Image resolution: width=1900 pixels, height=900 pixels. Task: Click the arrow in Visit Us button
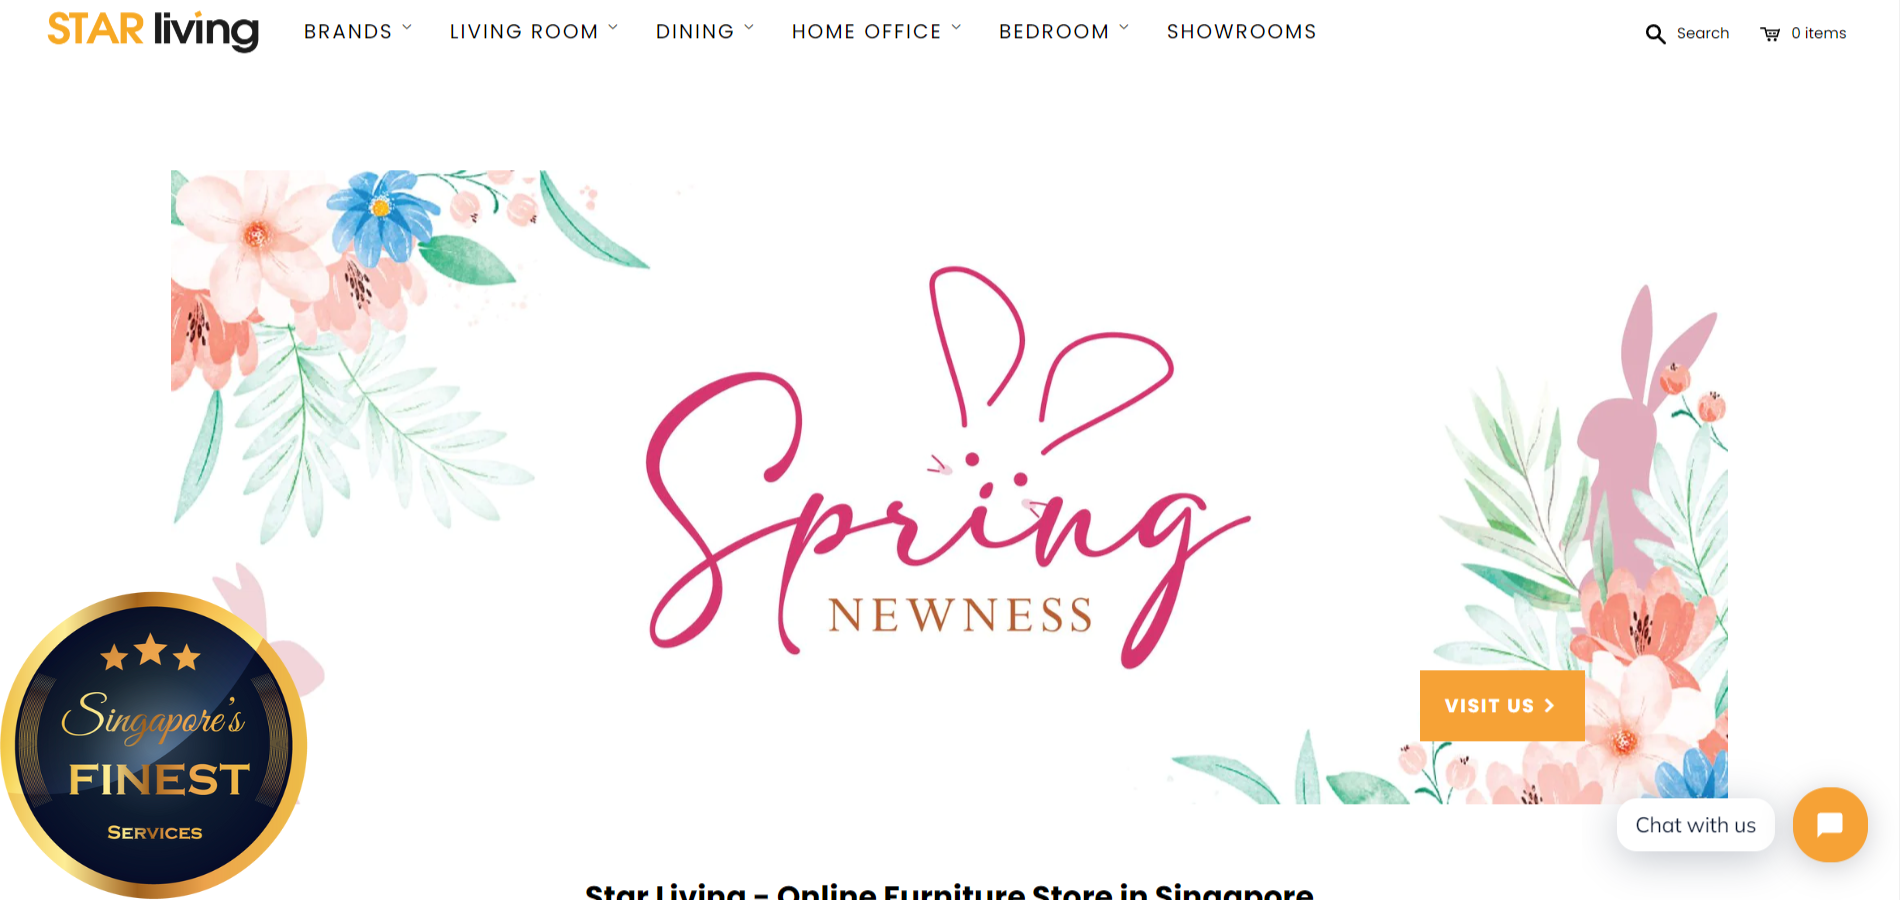(x=1549, y=706)
